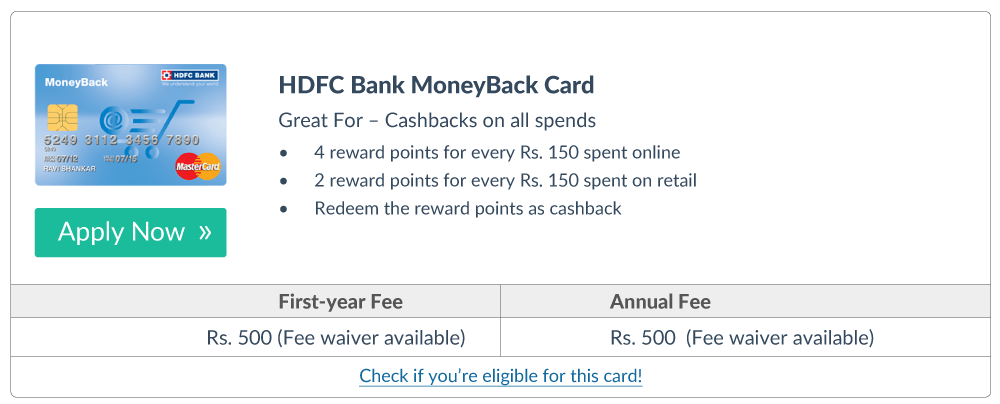Screen dimensions: 1000x404
Task: Click the annual Rs. 500 fee waiver cell
Action: pos(742,338)
